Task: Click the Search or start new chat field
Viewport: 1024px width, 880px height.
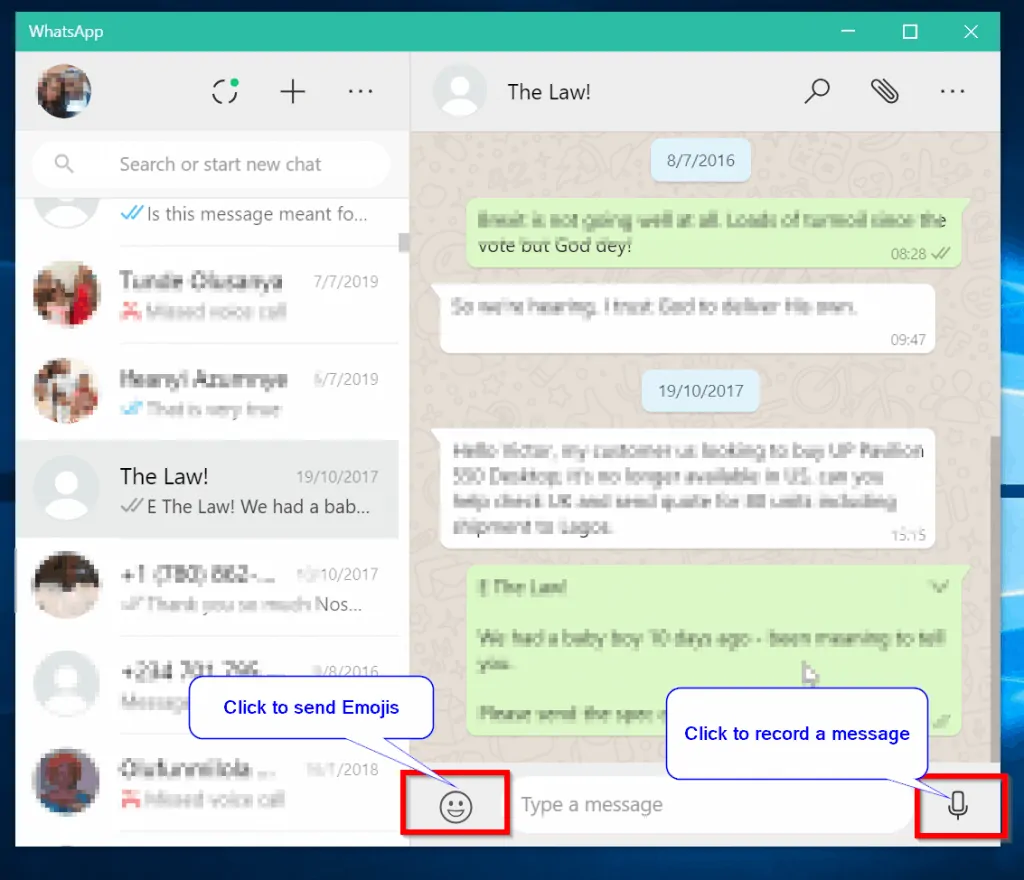Action: pos(220,164)
